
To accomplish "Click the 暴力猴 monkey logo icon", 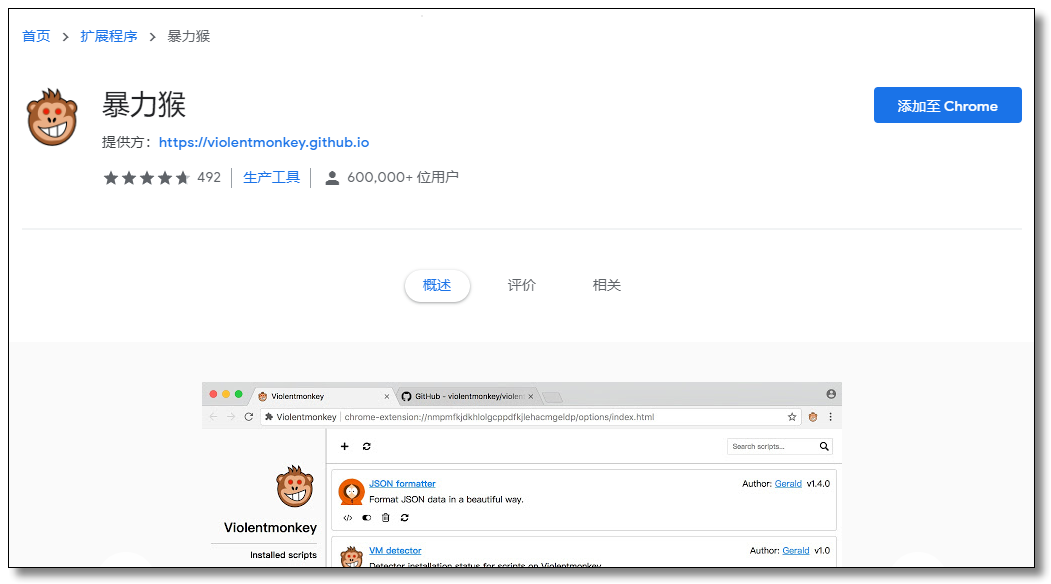I will click(x=52, y=117).
